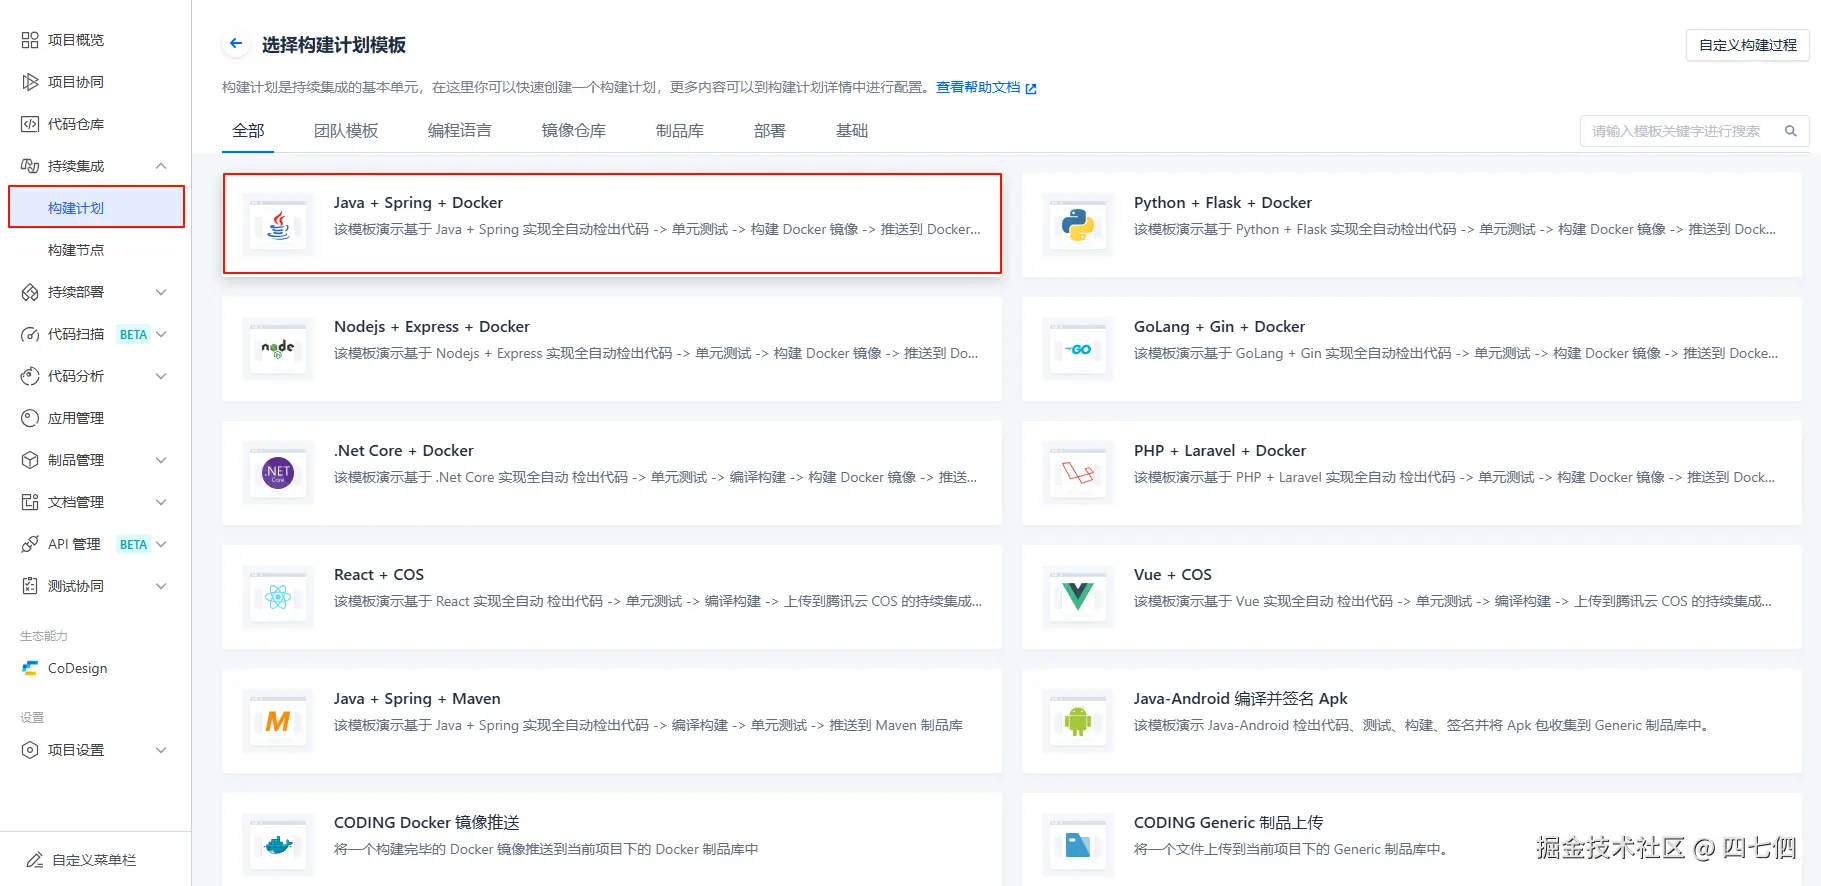This screenshot has height=886, width=1821.
Task: Click the Laravel icon of PHP + Laravel + Docker
Action: 1078,473
